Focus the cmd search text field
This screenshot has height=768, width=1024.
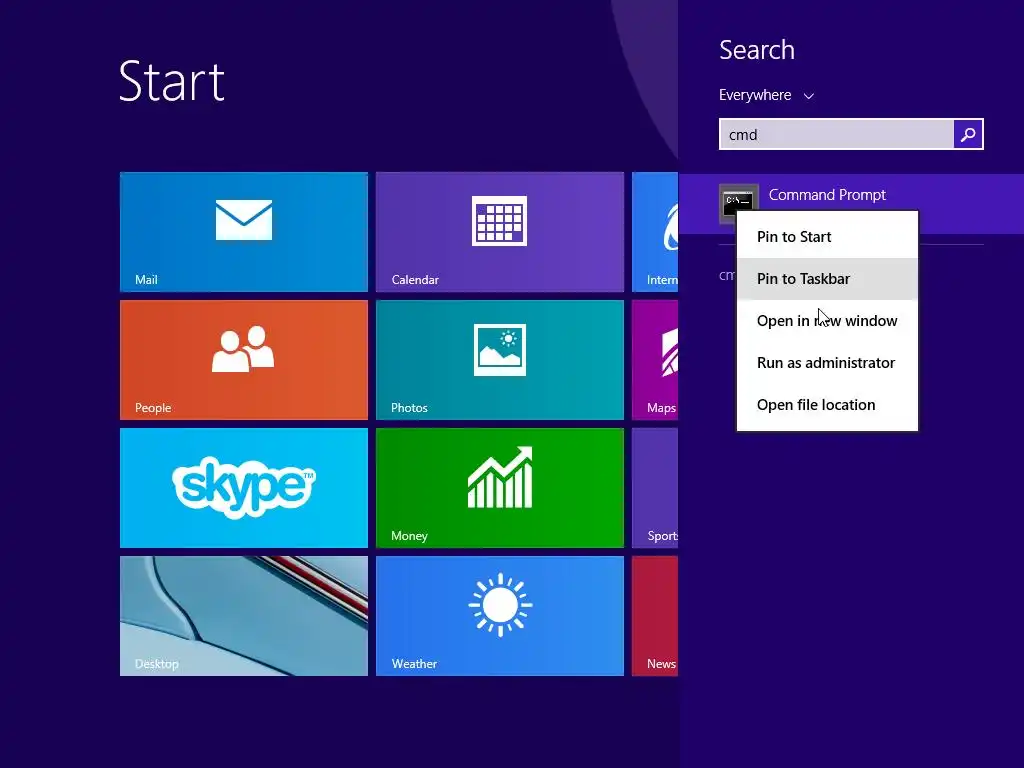pyautogui.click(x=837, y=135)
